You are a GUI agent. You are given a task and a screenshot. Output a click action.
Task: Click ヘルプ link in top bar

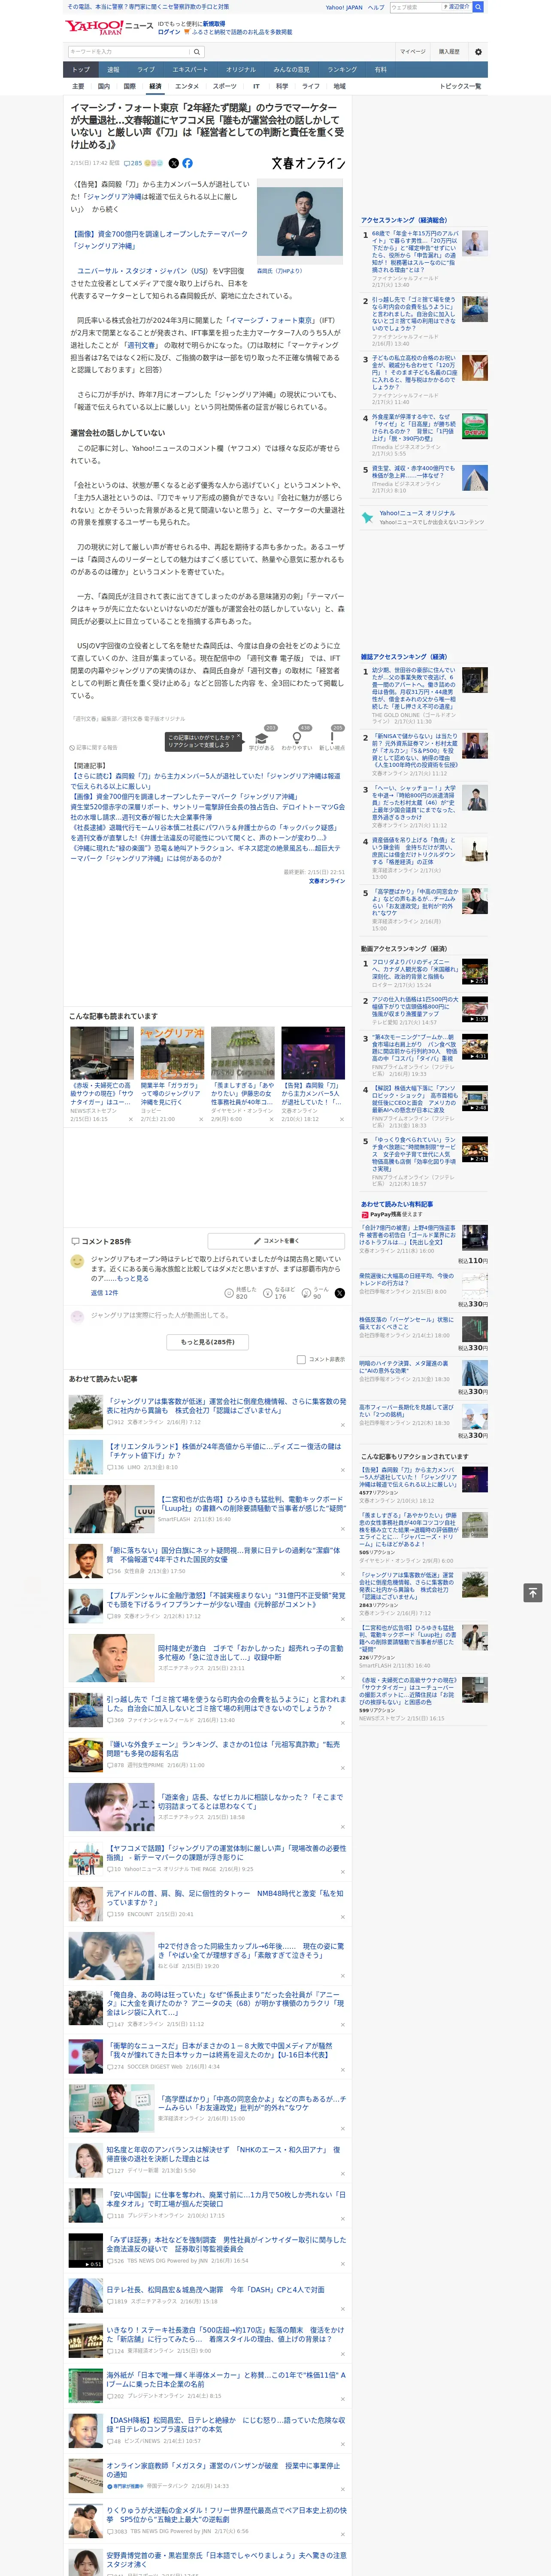pyautogui.click(x=375, y=7)
